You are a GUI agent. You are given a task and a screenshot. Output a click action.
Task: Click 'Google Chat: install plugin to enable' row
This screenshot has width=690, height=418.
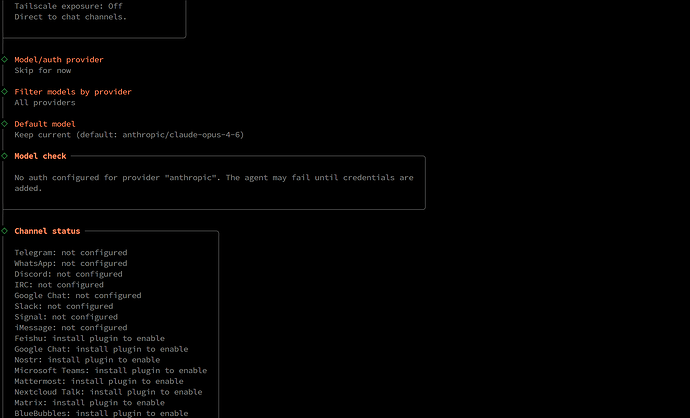(x=101, y=349)
